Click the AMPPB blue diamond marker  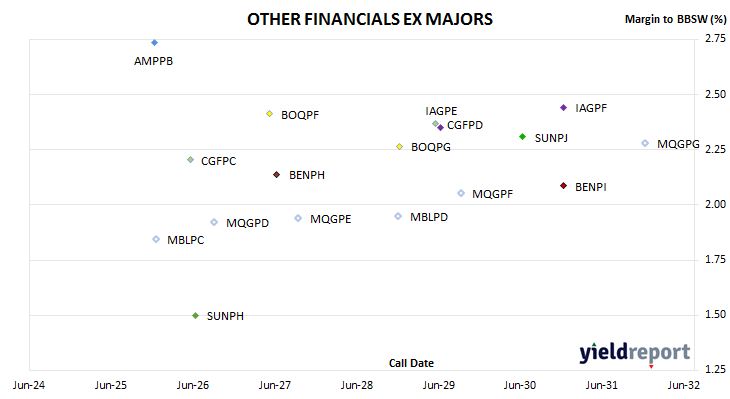(155, 43)
